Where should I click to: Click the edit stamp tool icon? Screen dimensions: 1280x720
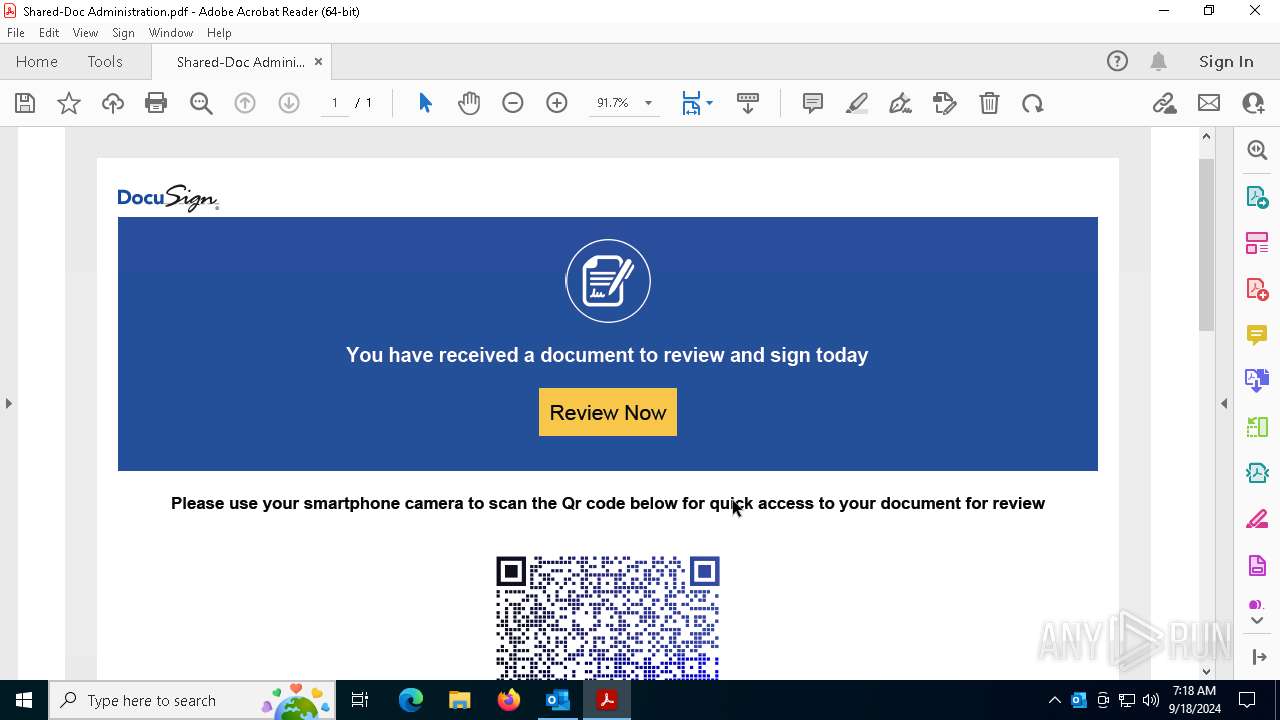(x=945, y=103)
